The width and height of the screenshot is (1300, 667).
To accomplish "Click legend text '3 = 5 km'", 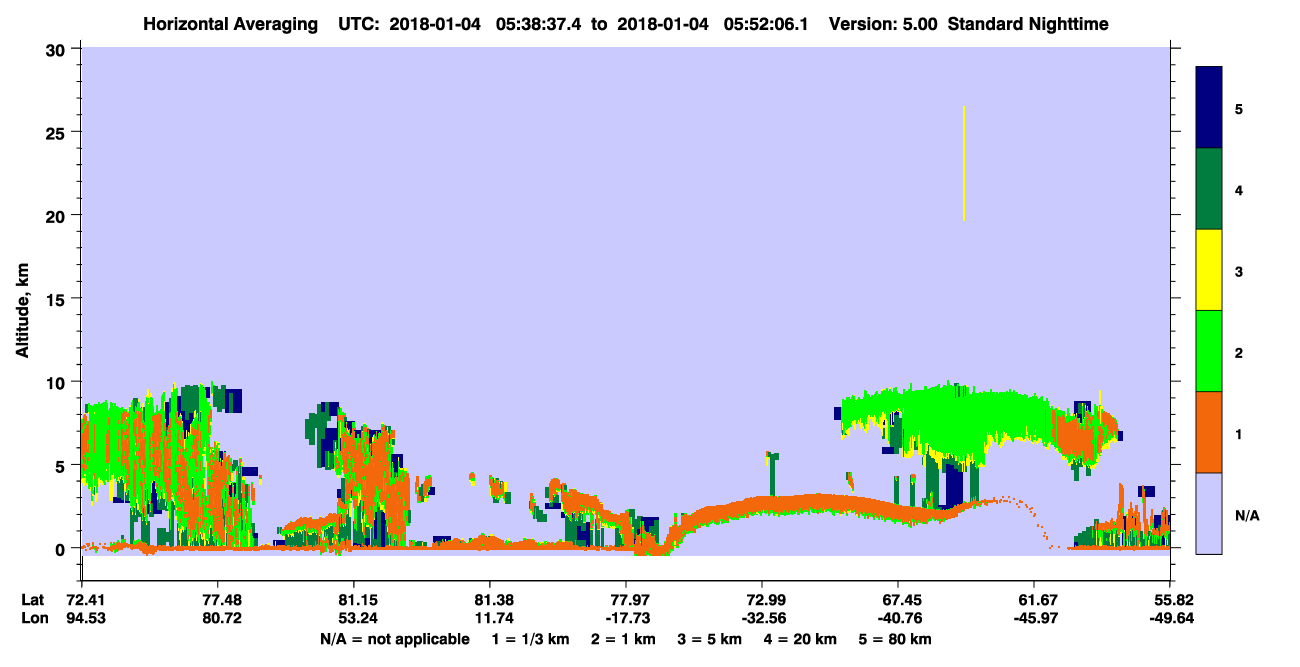I will coord(710,639).
